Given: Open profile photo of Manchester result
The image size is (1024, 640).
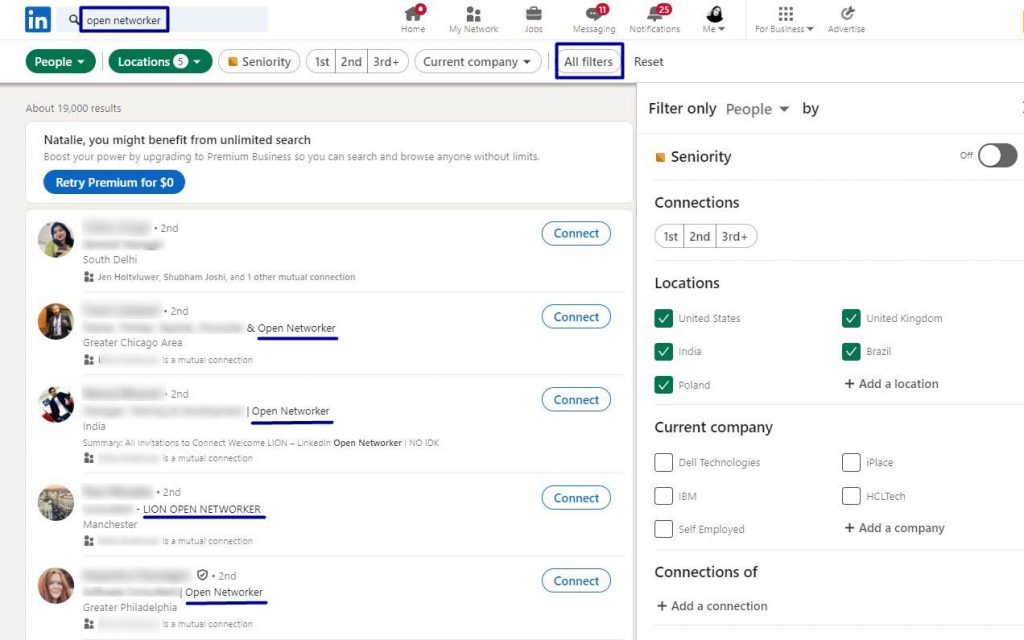Looking at the screenshot, I should pyautogui.click(x=56, y=503).
